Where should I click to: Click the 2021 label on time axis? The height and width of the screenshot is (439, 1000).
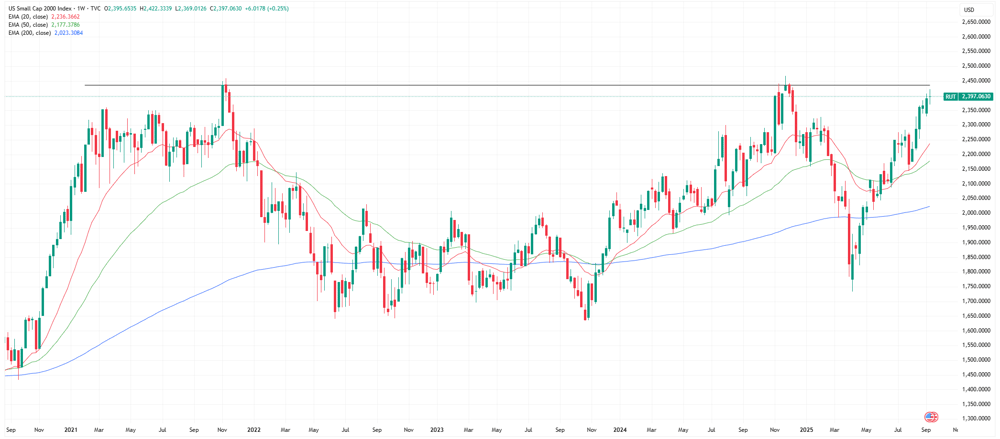point(69,431)
